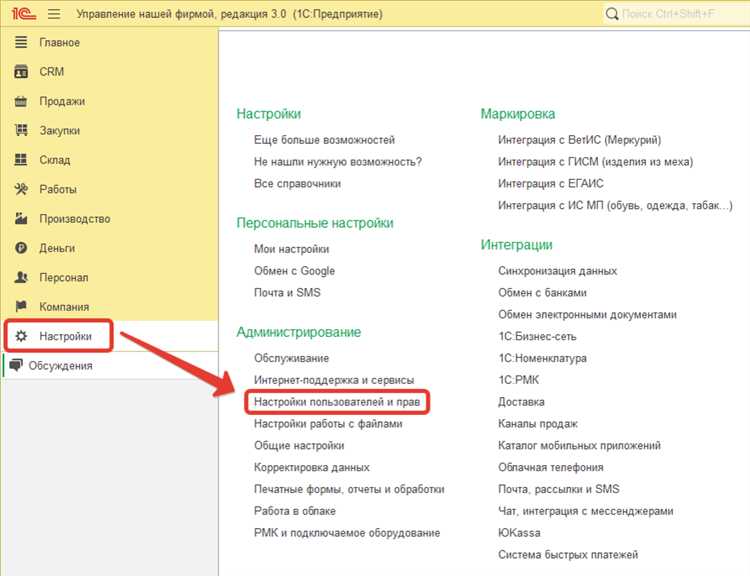The image size is (750, 576).
Task: Click Обмен с банками link
Action: (x=542, y=292)
